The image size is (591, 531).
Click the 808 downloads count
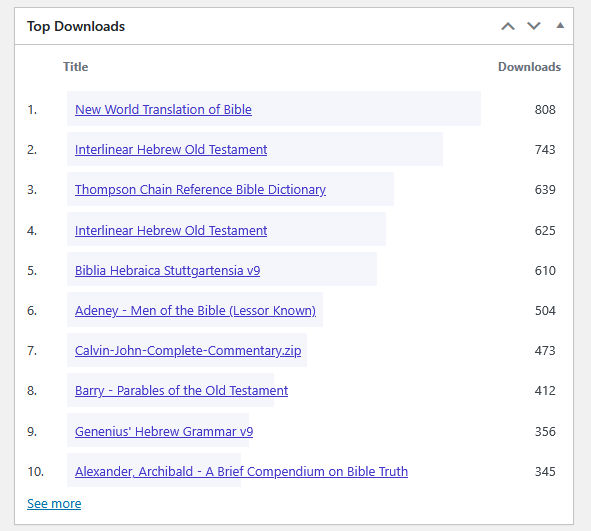click(545, 110)
